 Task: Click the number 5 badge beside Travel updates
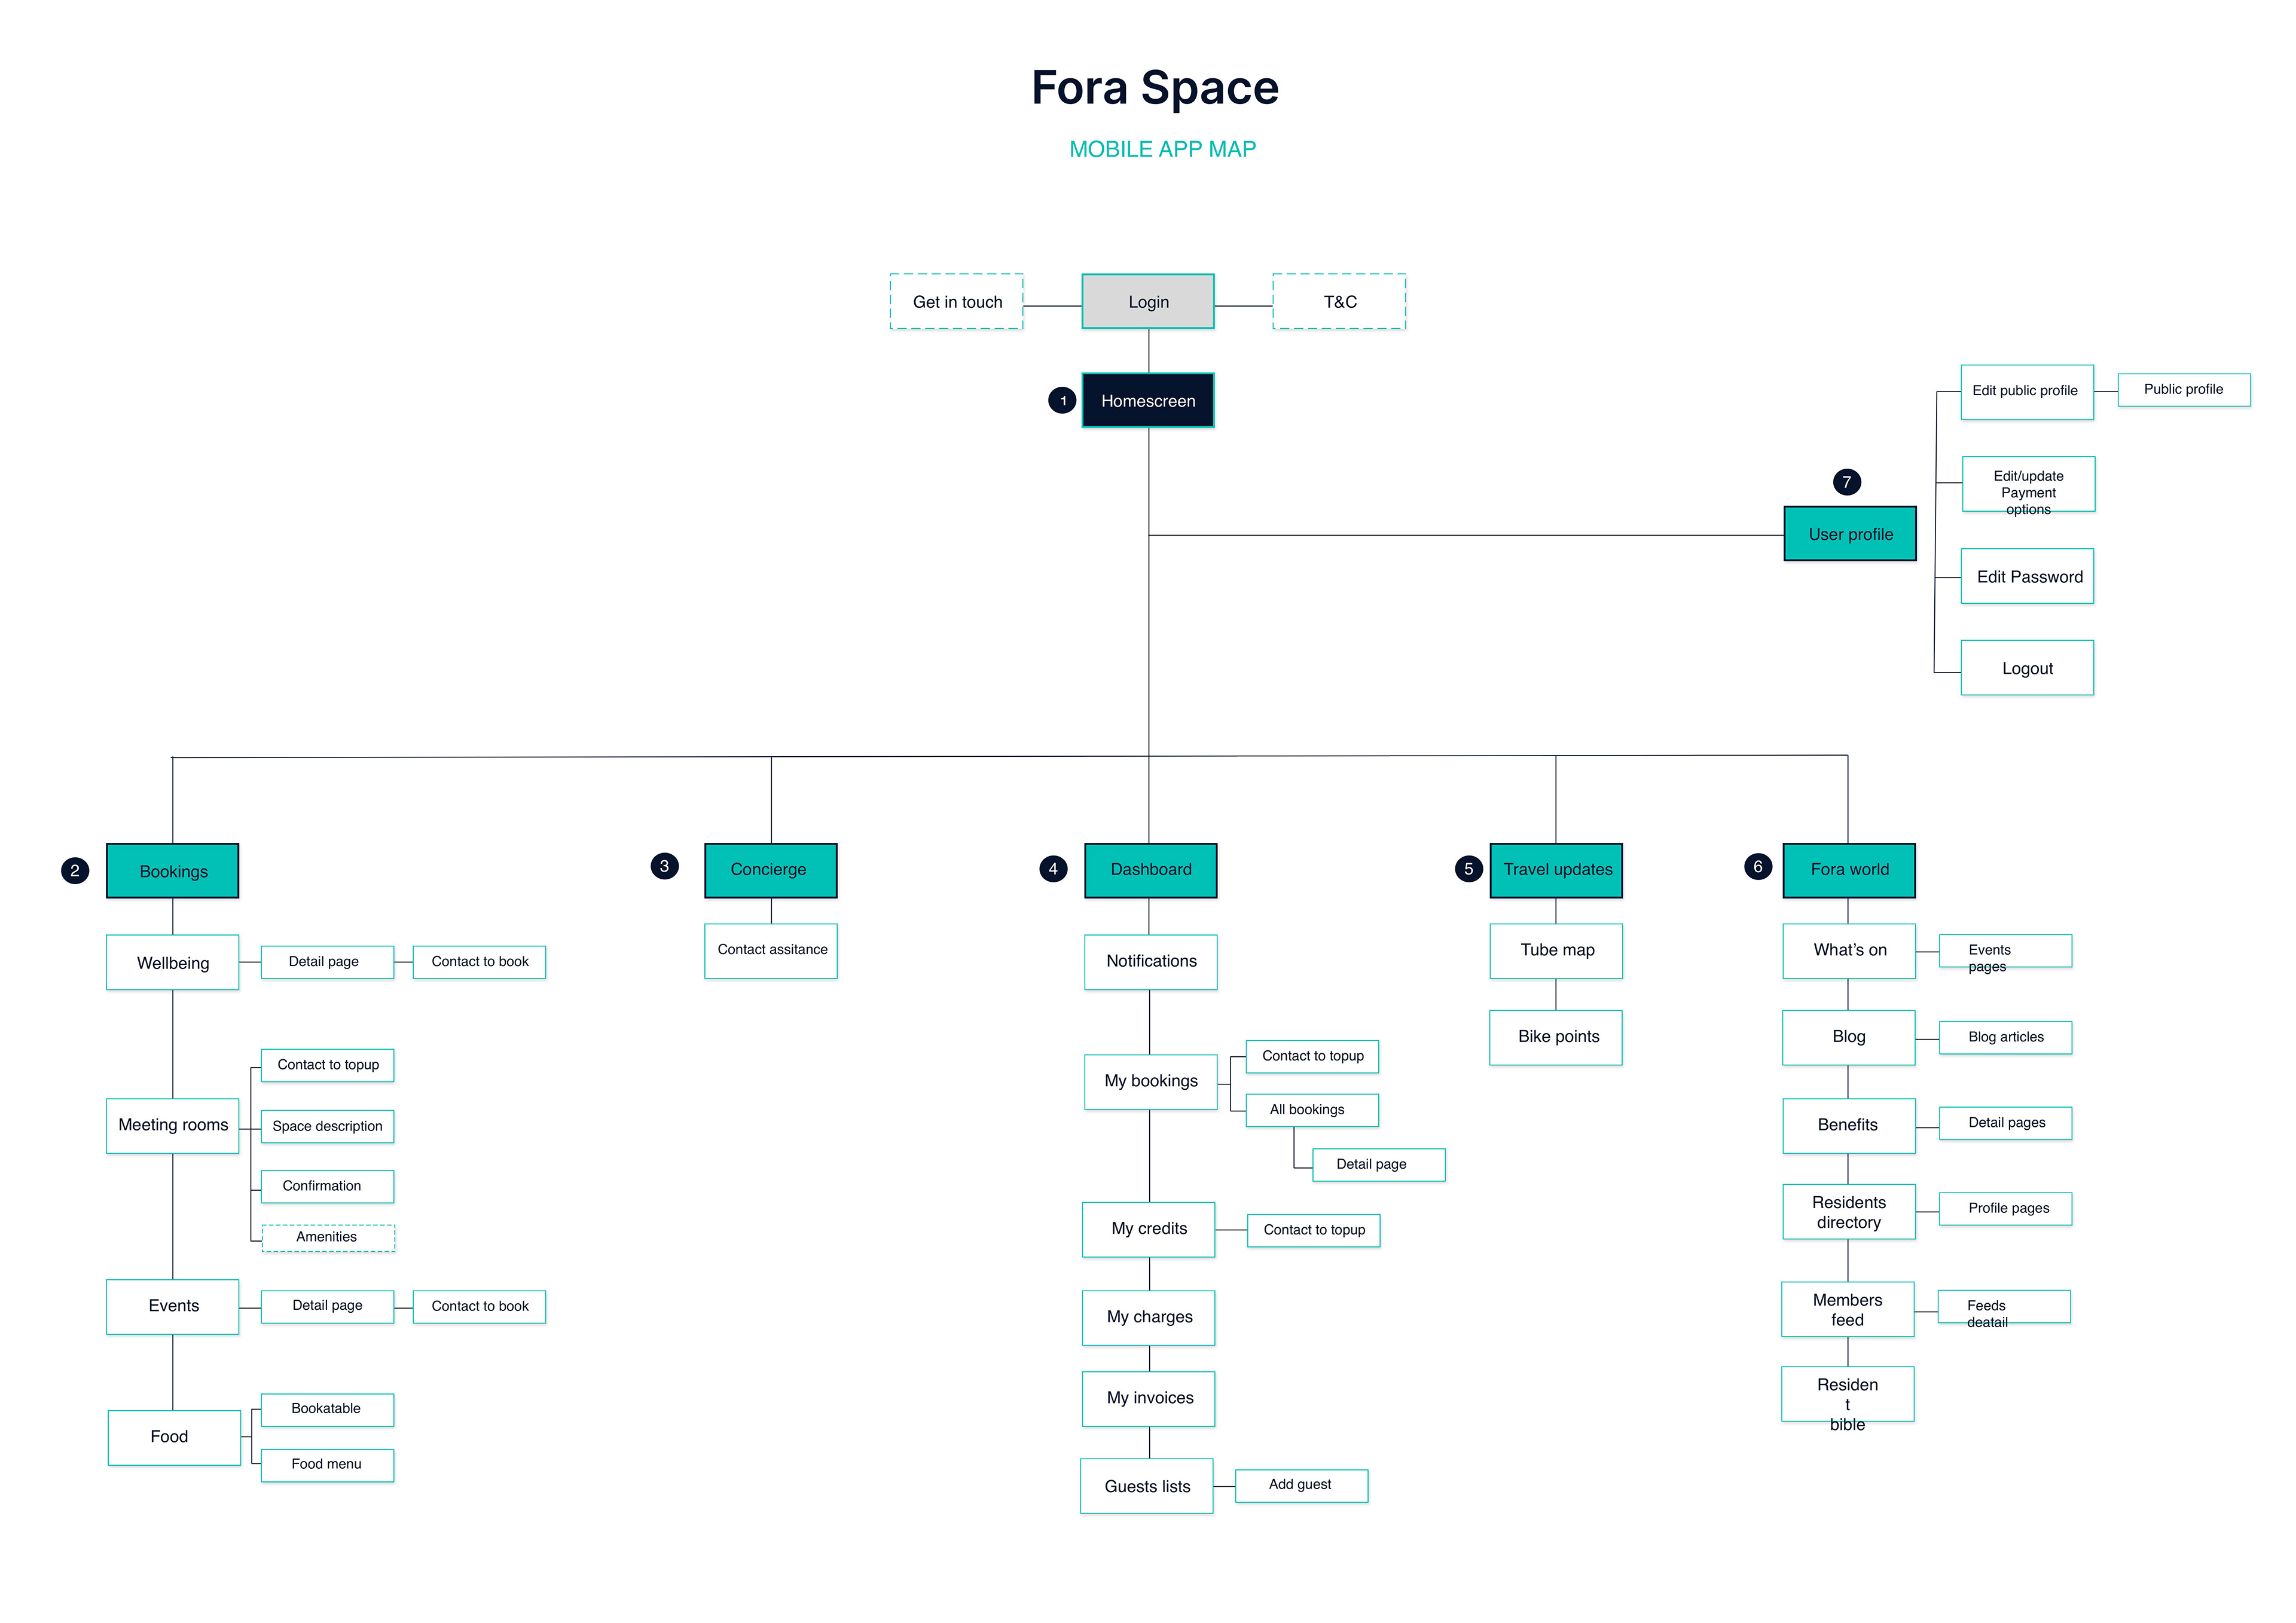[1468, 869]
